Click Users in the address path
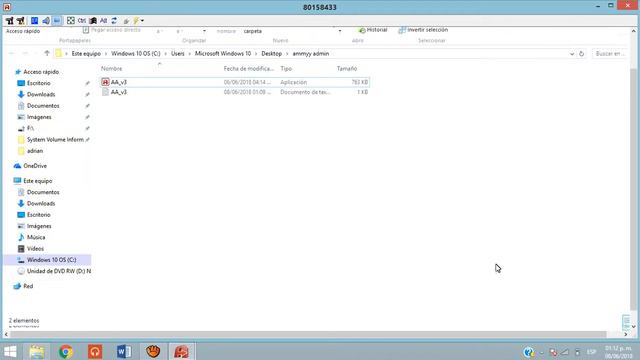 (x=178, y=53)
